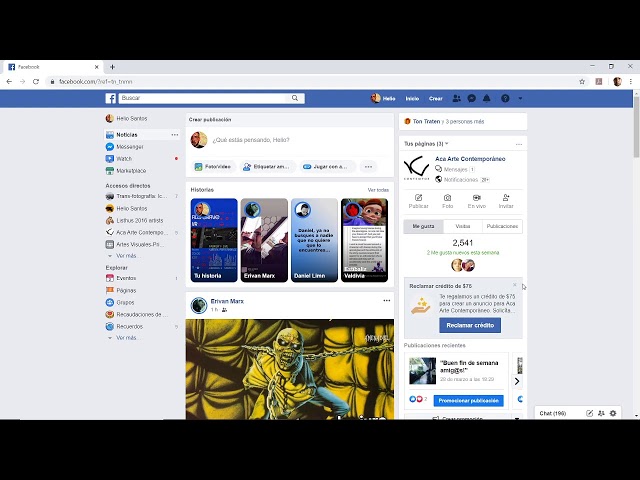This screenshot has width=640, height=480.
Task: Select Publicaciones tab
Action: (x=502, y=226)
